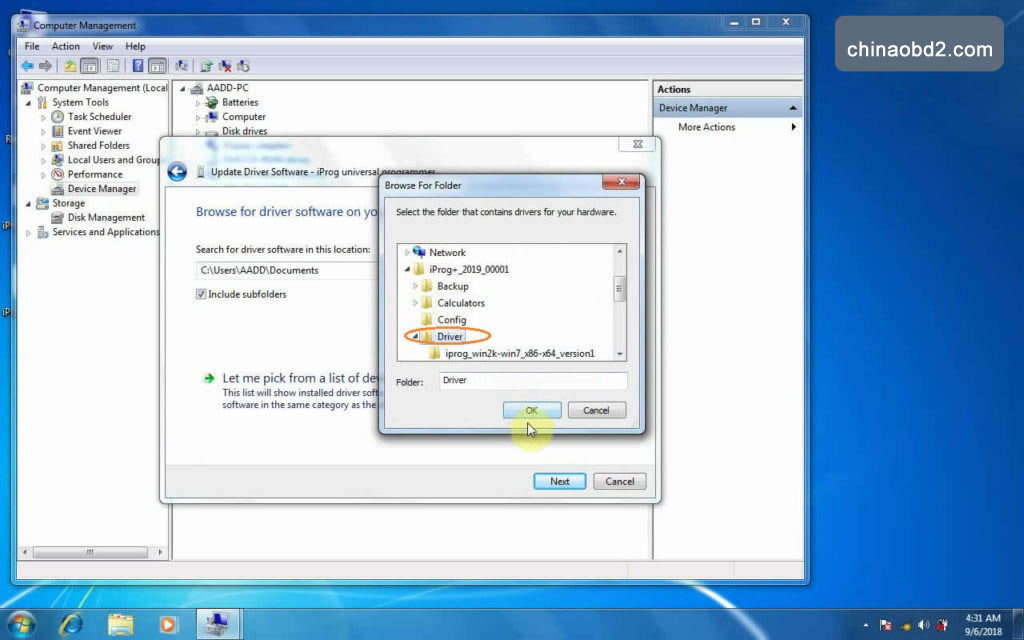Click the Forward arrow in Computer Management toolbar

point(45,66)
